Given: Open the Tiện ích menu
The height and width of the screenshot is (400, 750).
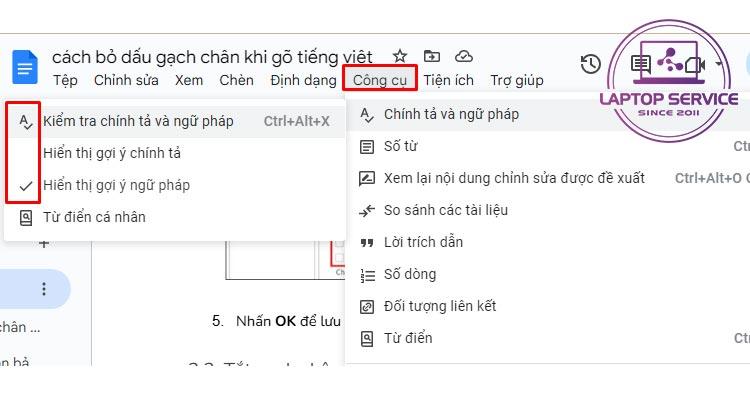Looking at the screenshot, I should point(449,80).
